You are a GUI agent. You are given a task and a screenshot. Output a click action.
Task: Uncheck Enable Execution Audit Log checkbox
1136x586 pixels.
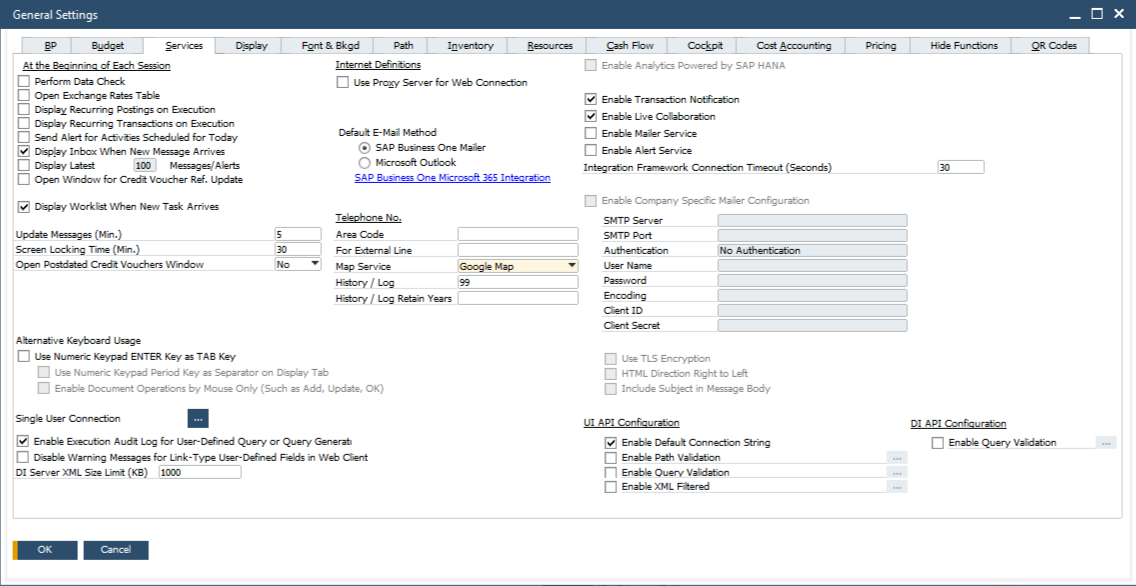pos(22,441)
